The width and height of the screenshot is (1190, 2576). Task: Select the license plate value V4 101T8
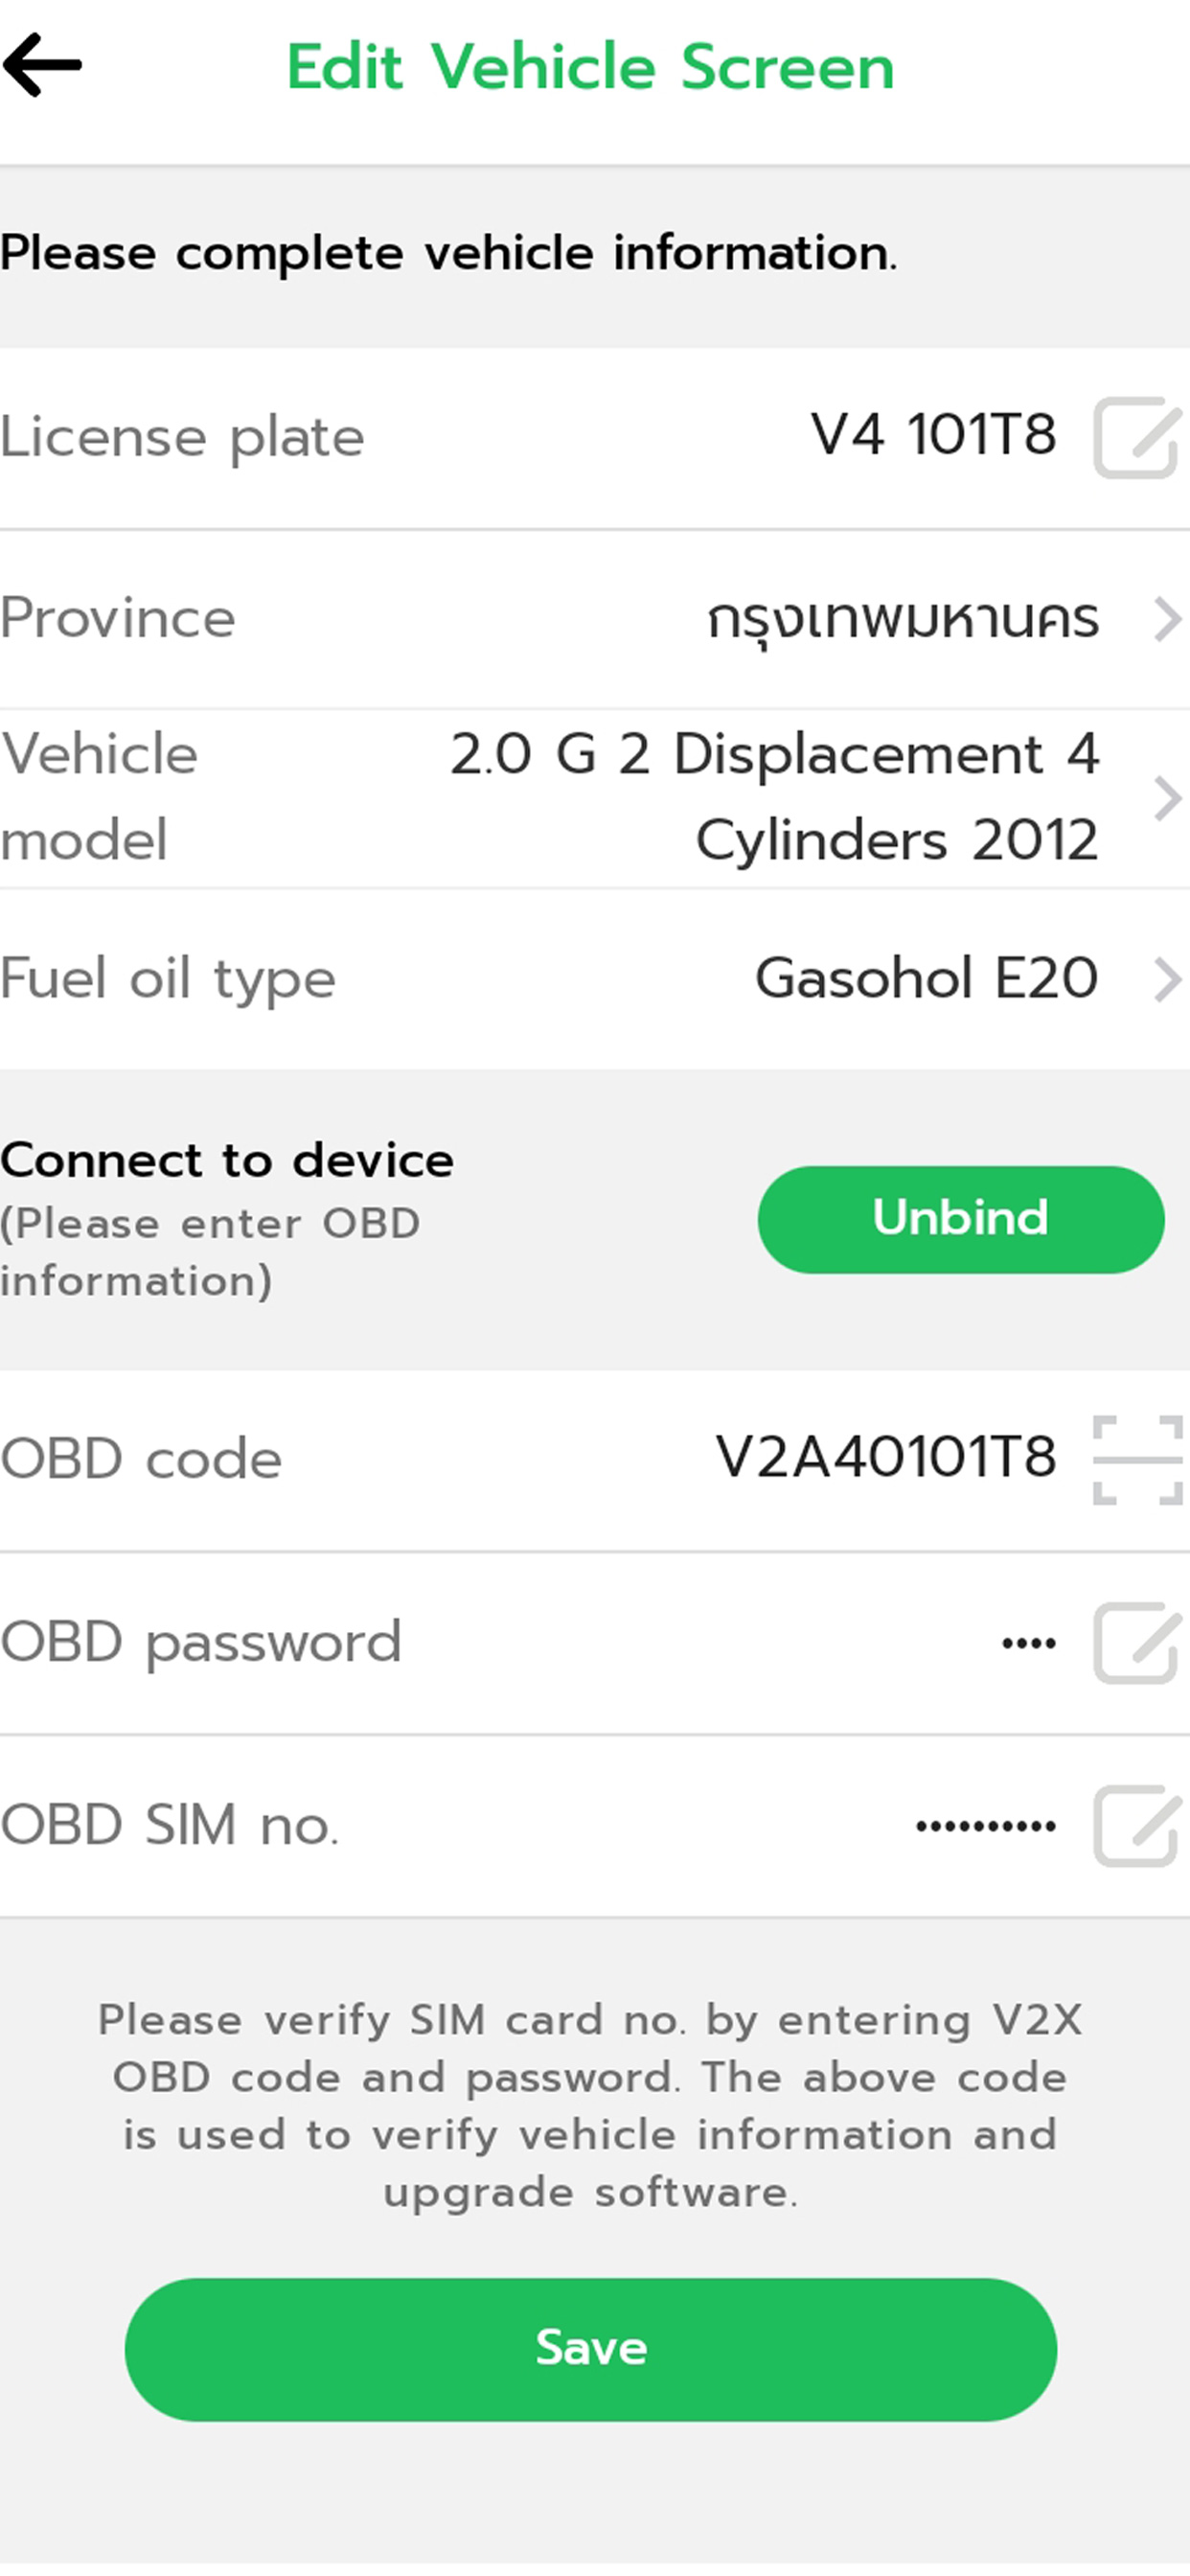click(x=933, y=435)
